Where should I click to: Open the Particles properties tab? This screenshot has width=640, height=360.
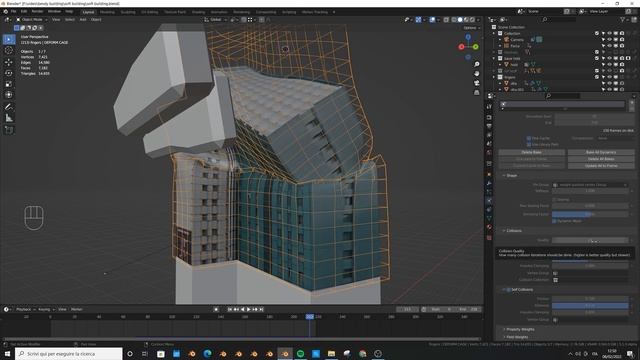[489, 192]
